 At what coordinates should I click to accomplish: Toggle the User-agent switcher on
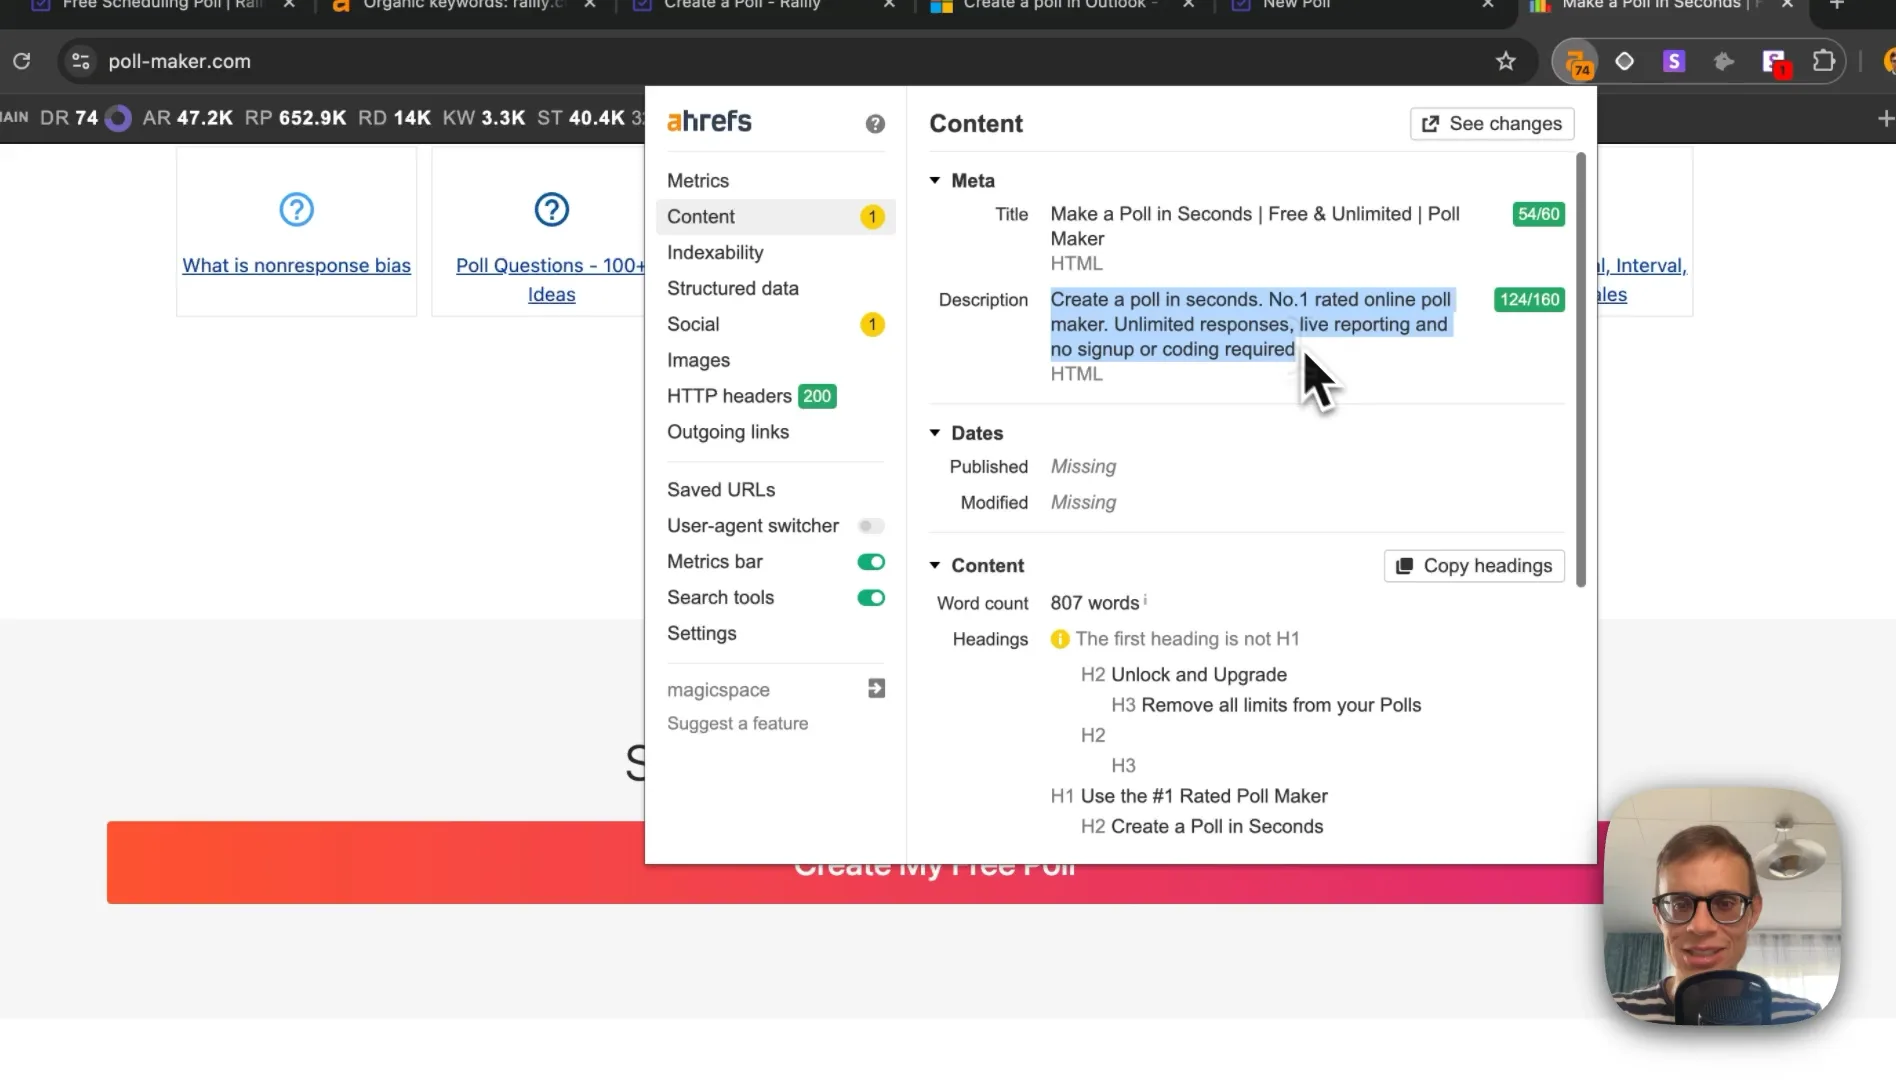(871, 526)
